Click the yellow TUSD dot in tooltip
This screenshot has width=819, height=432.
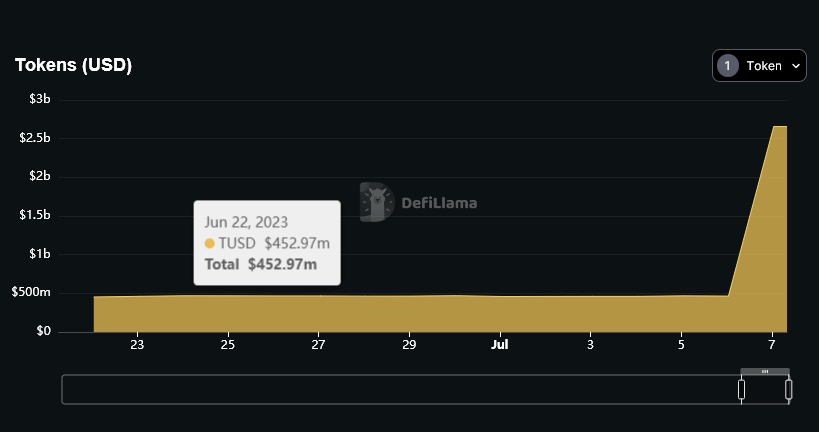click(x=210, y=243)
